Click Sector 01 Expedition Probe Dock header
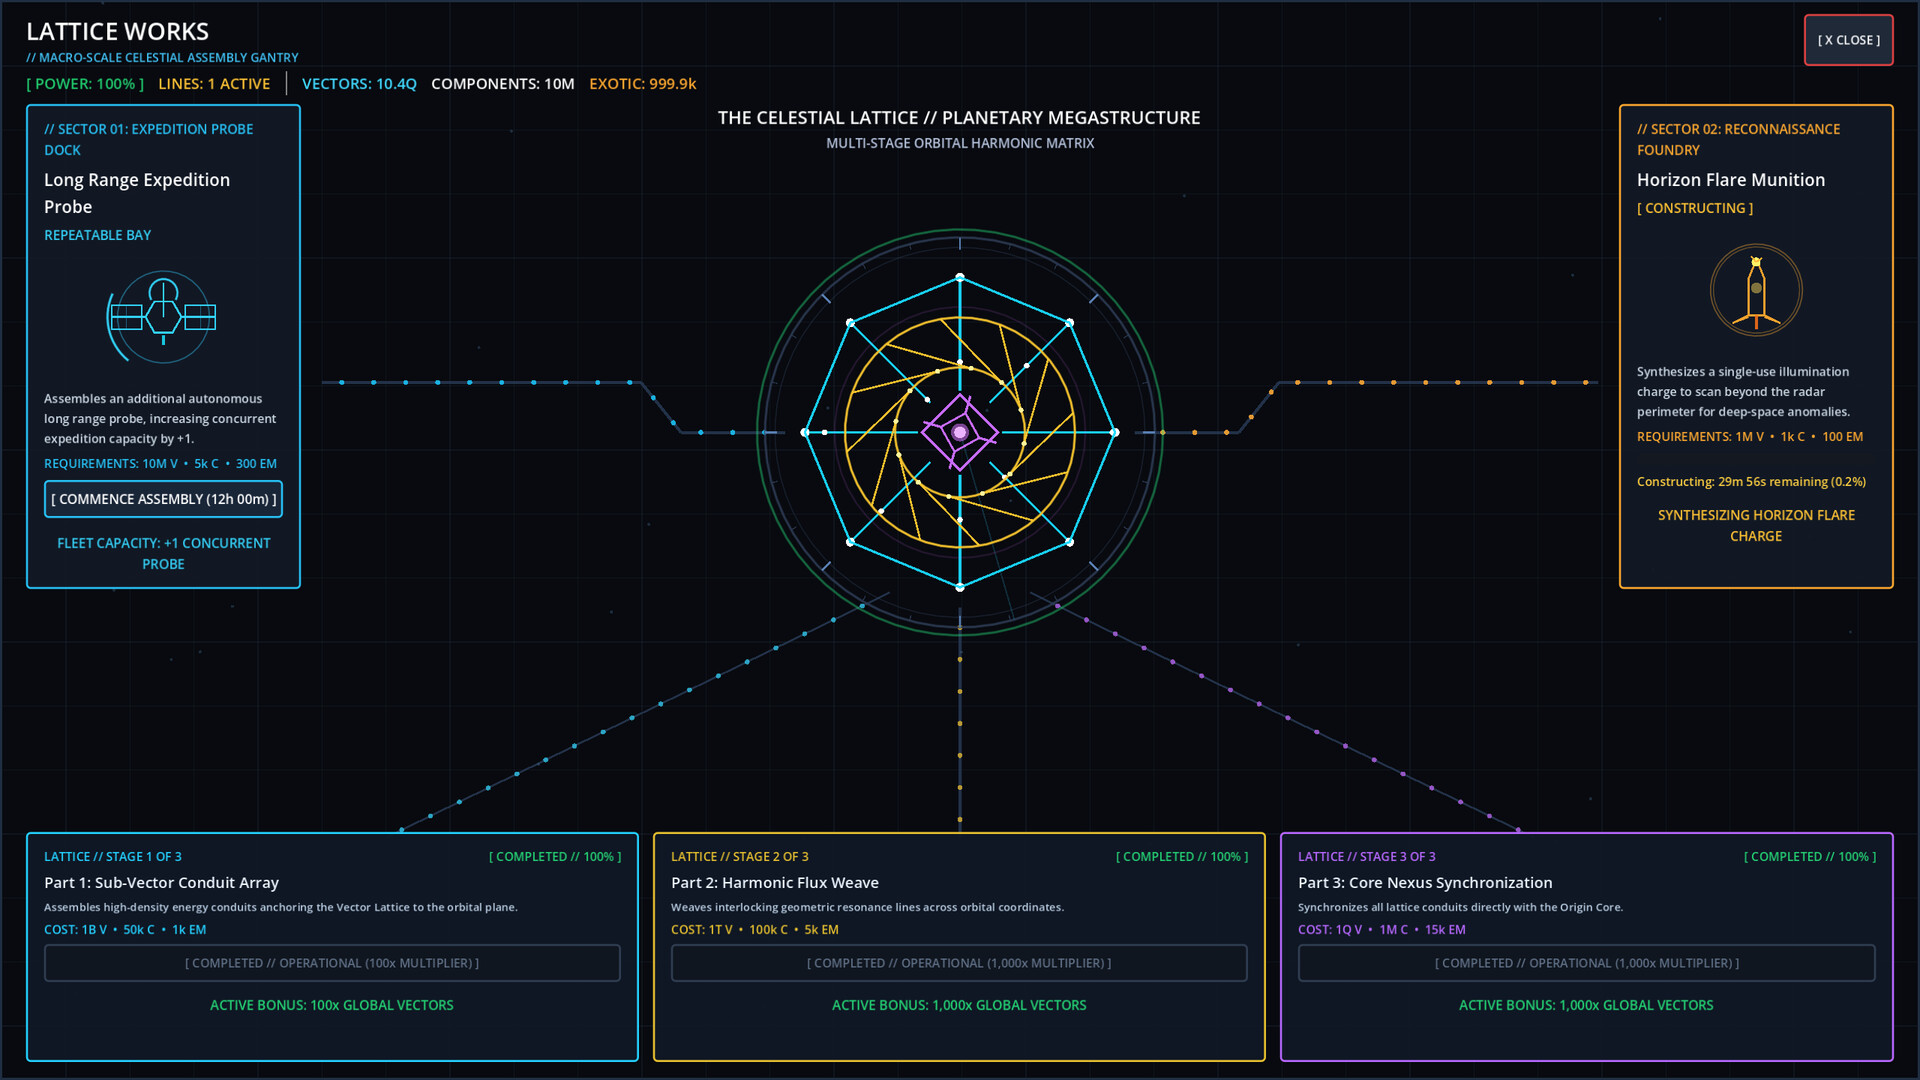The width and height of the screenshot is (1920, 1080). click(148, 139)
